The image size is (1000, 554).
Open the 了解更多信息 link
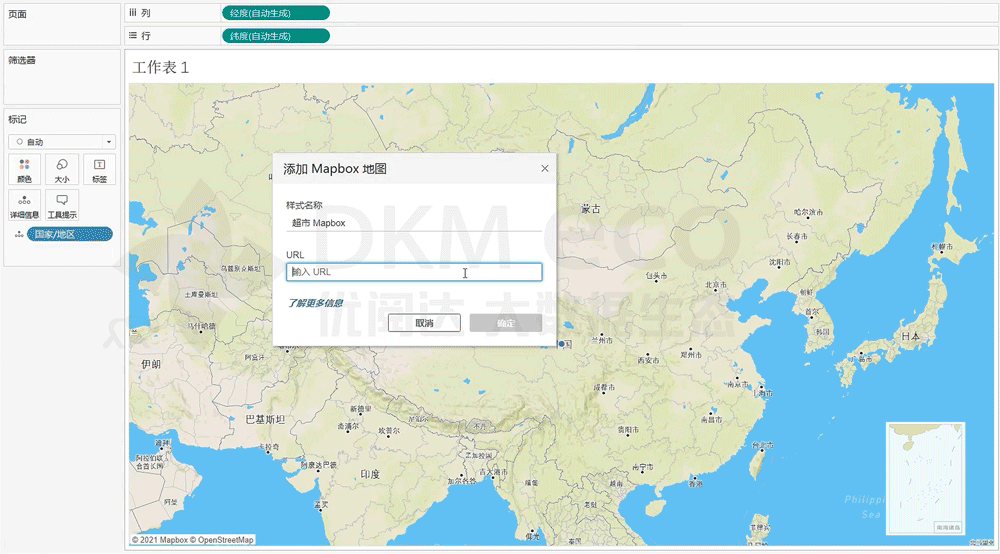[x=314, y=303]
